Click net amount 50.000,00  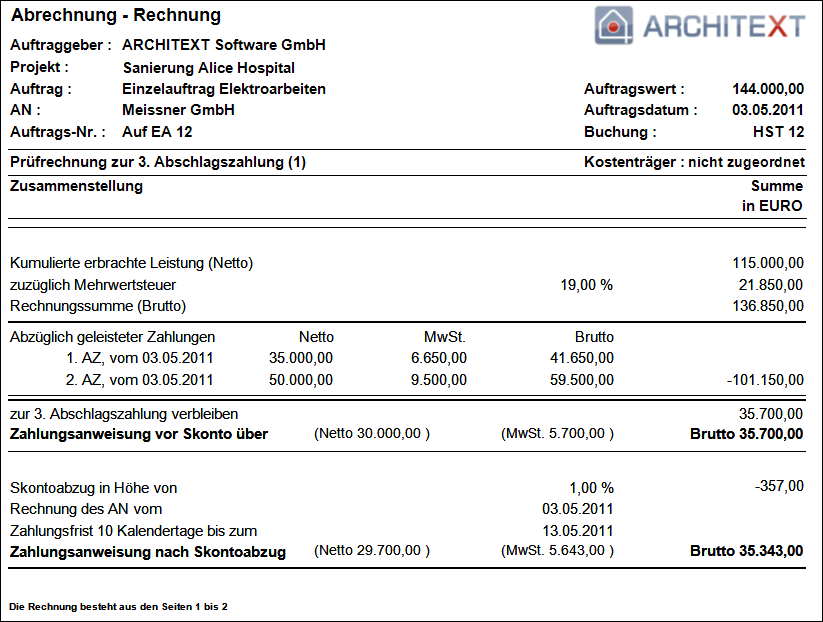301,379
